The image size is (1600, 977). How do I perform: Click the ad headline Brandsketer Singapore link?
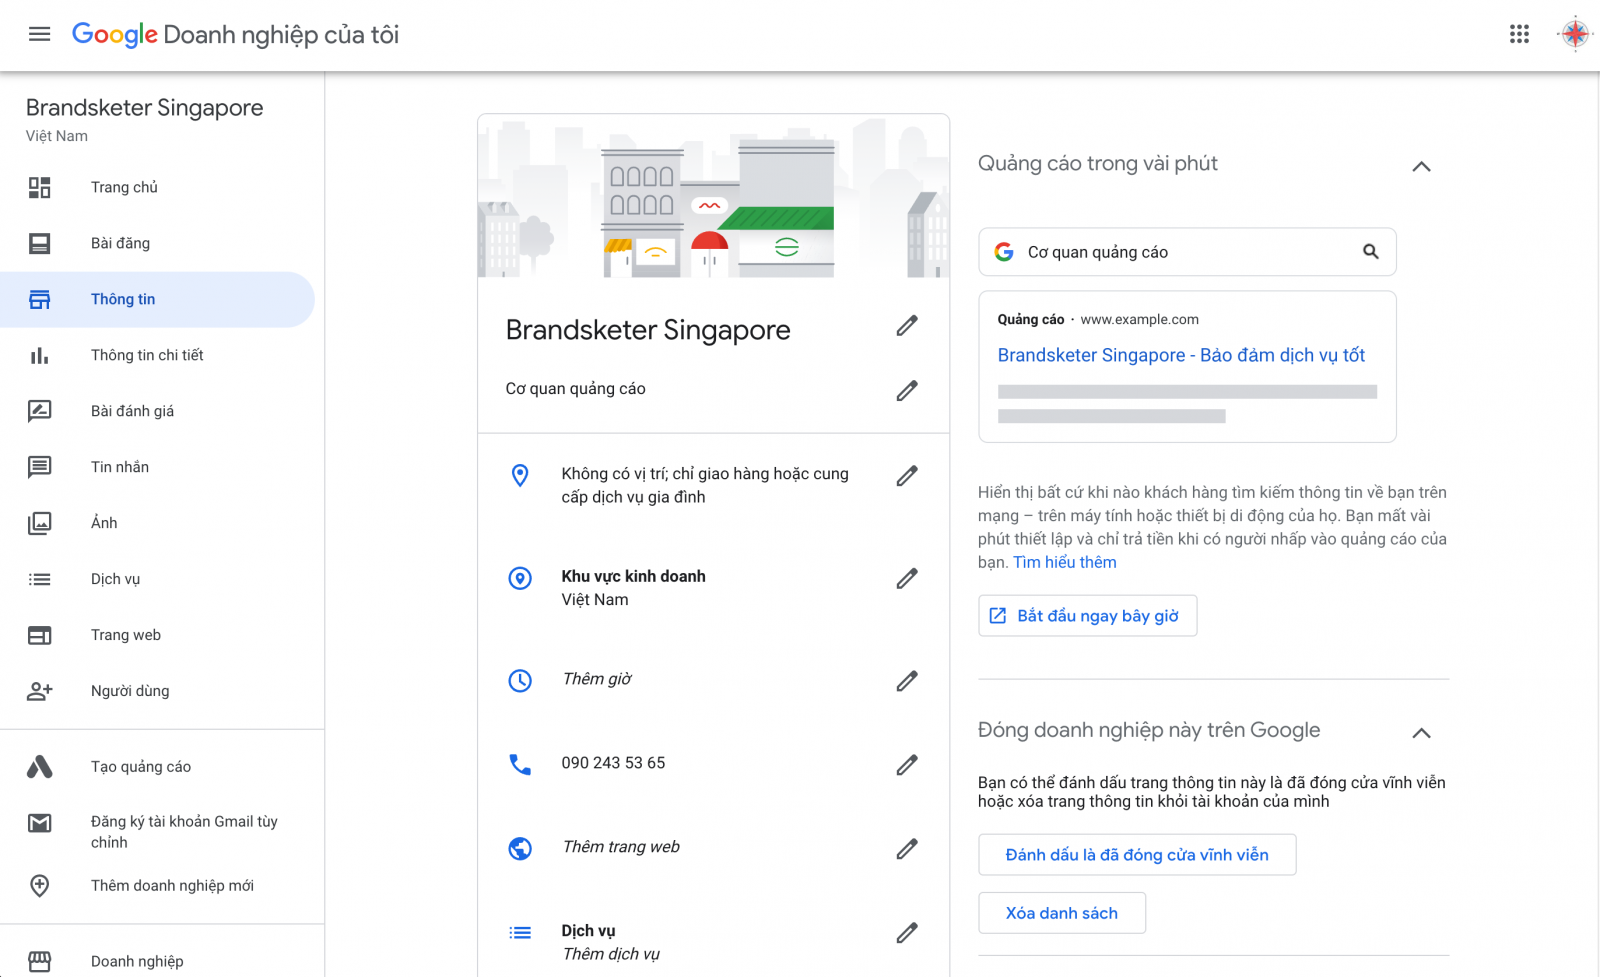point(1181,355)
